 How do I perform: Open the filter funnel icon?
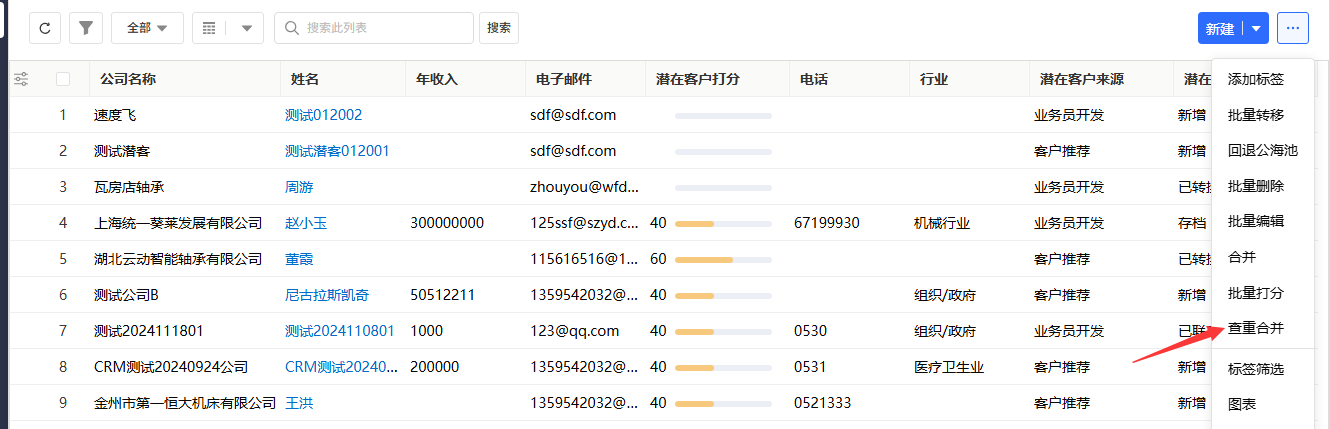pos(86,28)
